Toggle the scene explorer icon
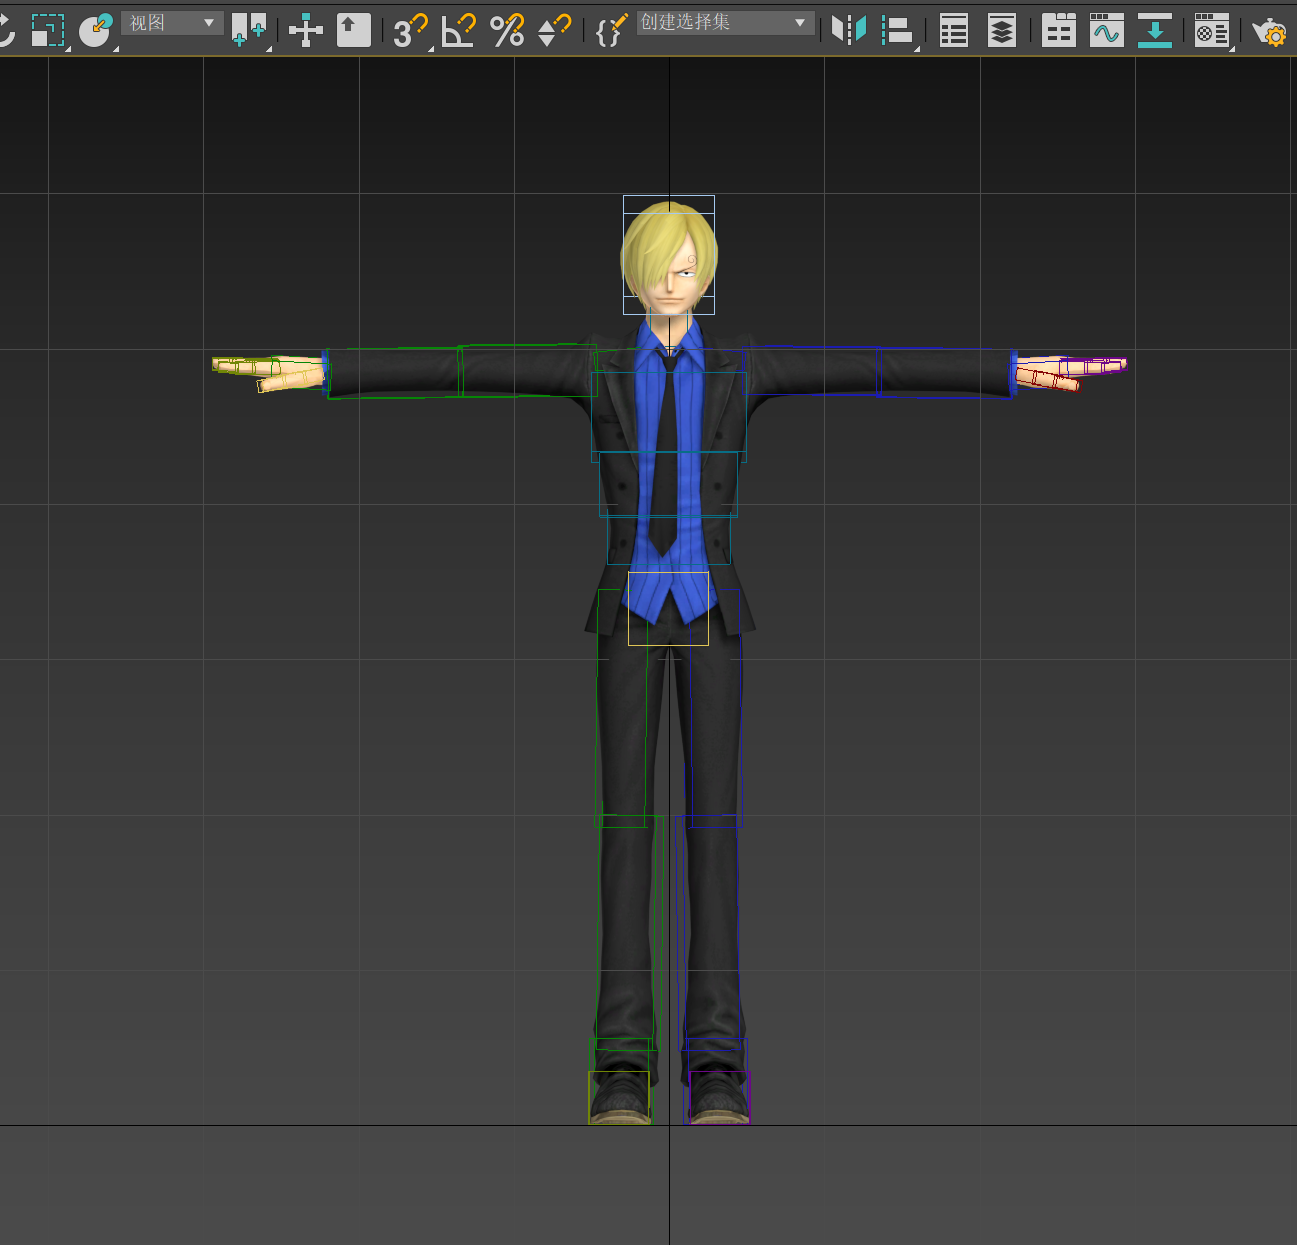 tap(954, 30)
